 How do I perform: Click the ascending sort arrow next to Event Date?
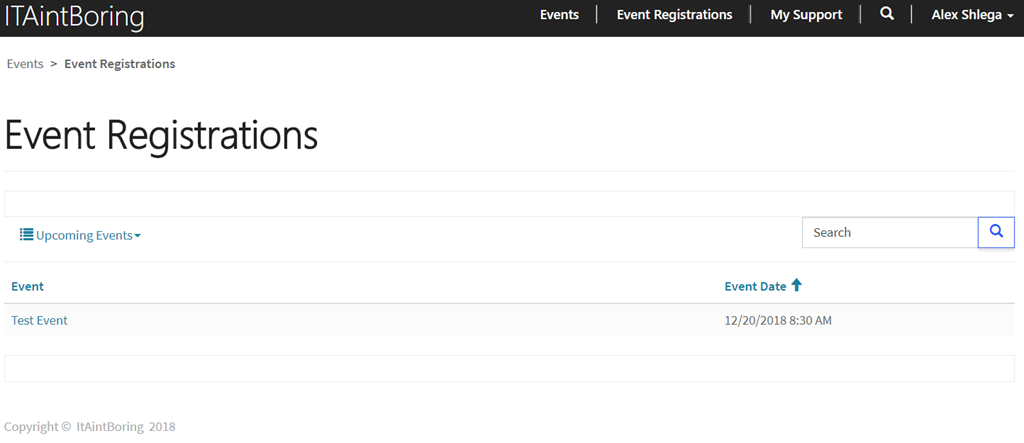pyautogui.click(x=796, y=285)
